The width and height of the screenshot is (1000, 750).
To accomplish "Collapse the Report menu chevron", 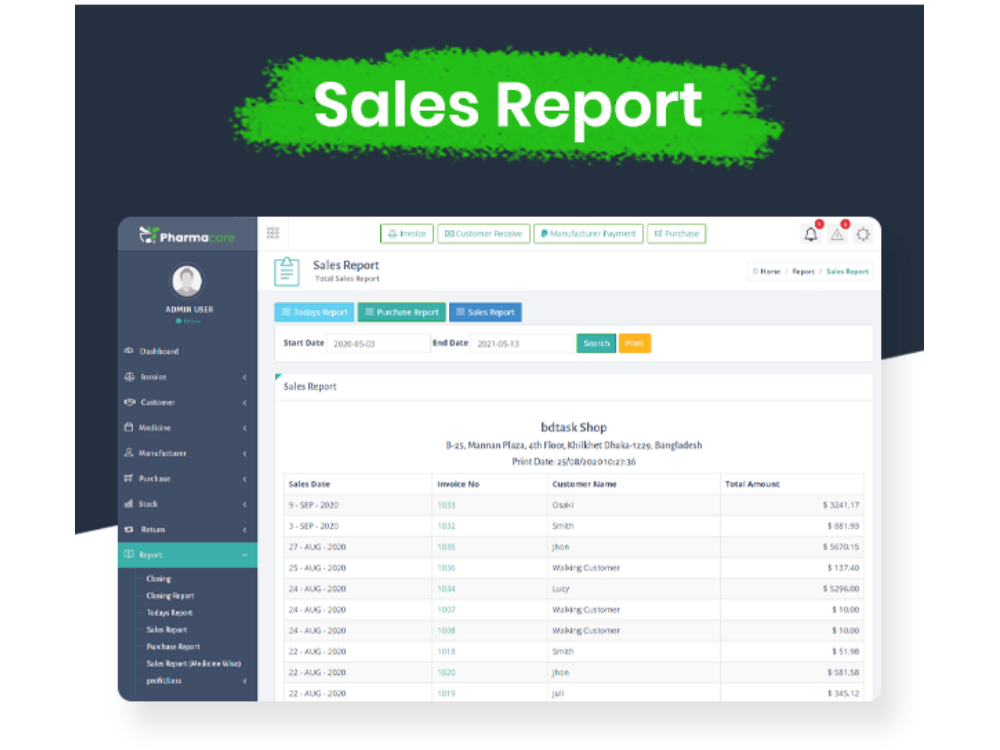I will click(245, 555).
